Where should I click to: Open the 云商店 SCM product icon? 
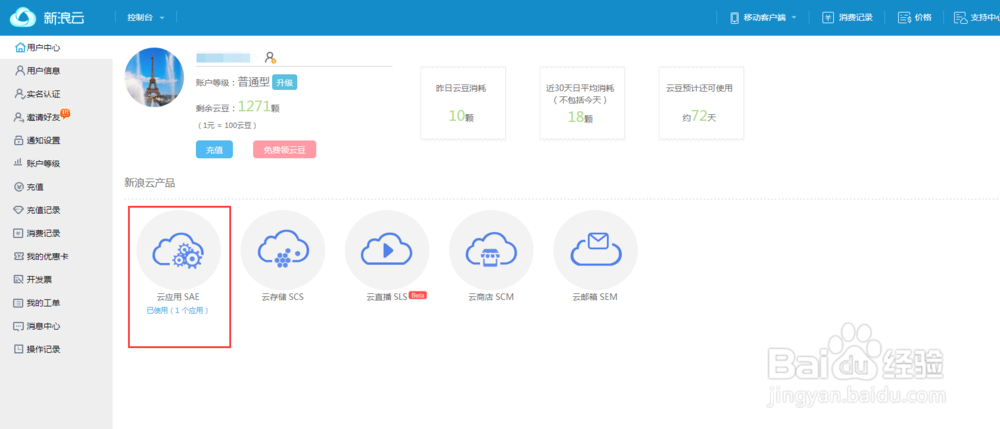tap(491, 252)
